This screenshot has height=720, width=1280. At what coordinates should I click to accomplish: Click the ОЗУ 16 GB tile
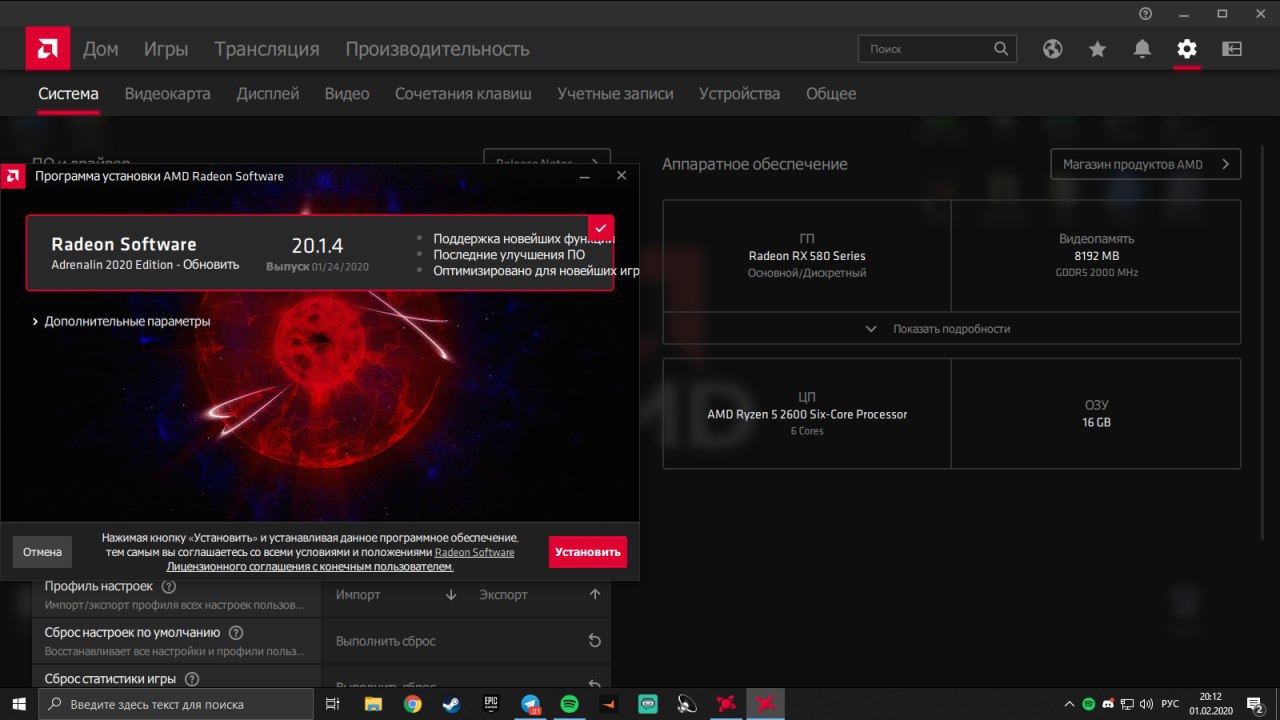[x=1096, y=413]
